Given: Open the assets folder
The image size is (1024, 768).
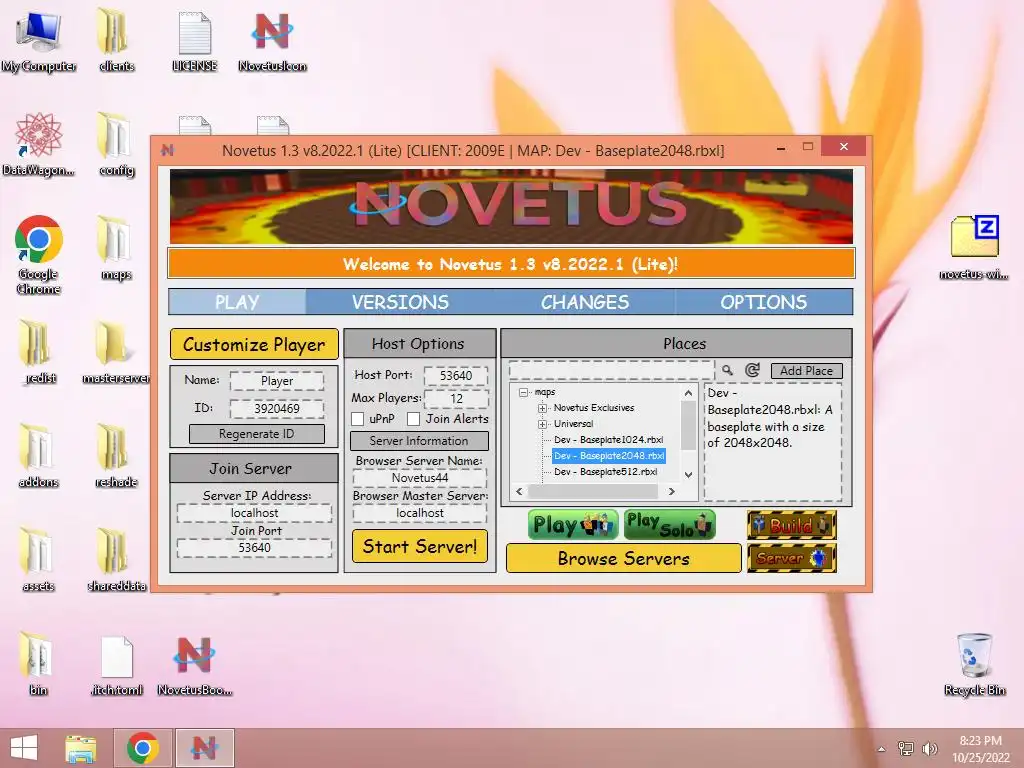Looking at the screenshot, I should (x=39, y=560).
